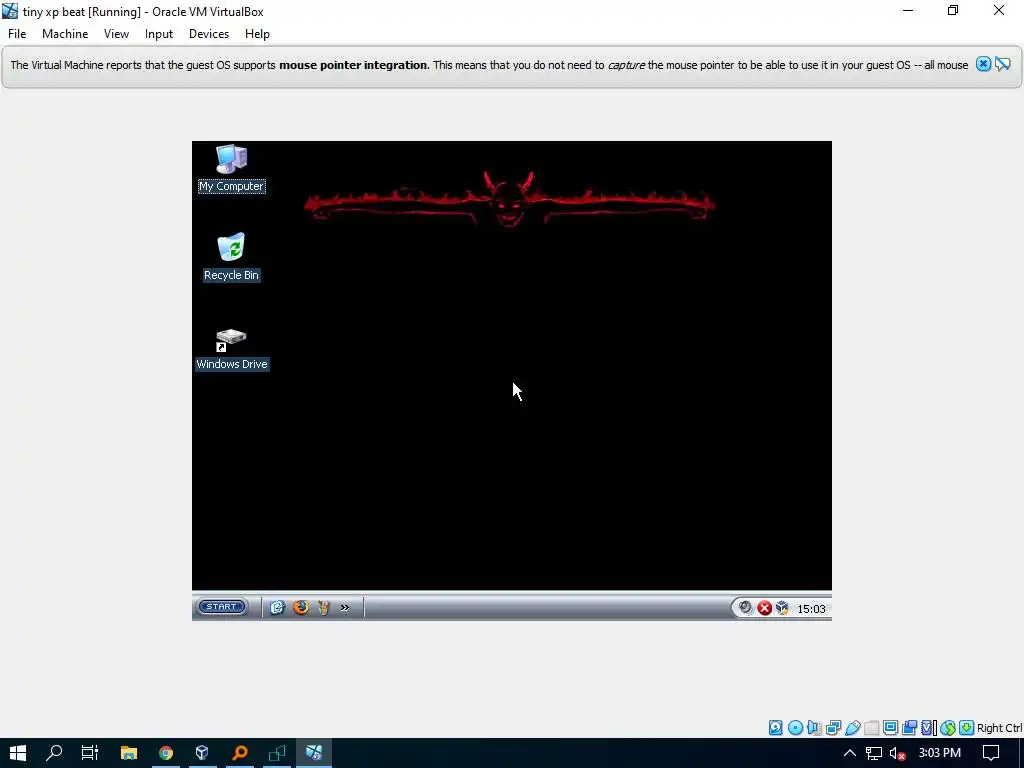
Task: Open Windows taskbar search
Action: [x=54, y=753]
